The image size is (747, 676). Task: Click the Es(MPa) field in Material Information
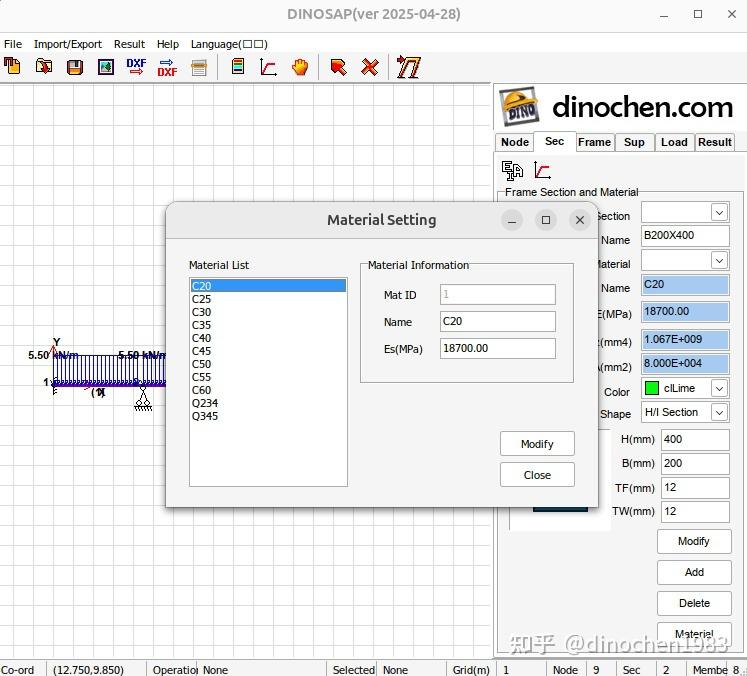[x=497, y=348]
